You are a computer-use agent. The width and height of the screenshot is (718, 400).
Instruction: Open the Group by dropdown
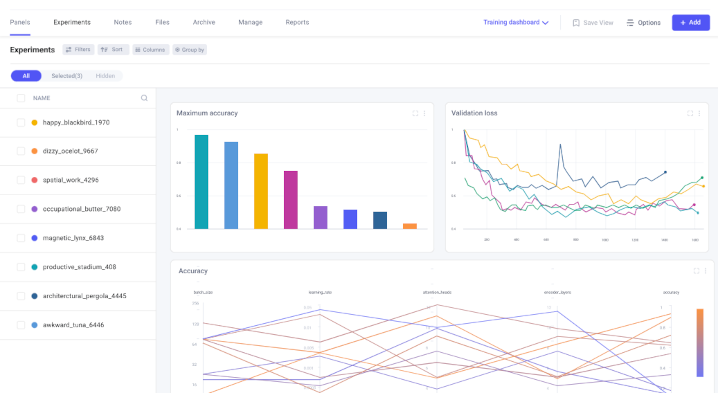190,49
